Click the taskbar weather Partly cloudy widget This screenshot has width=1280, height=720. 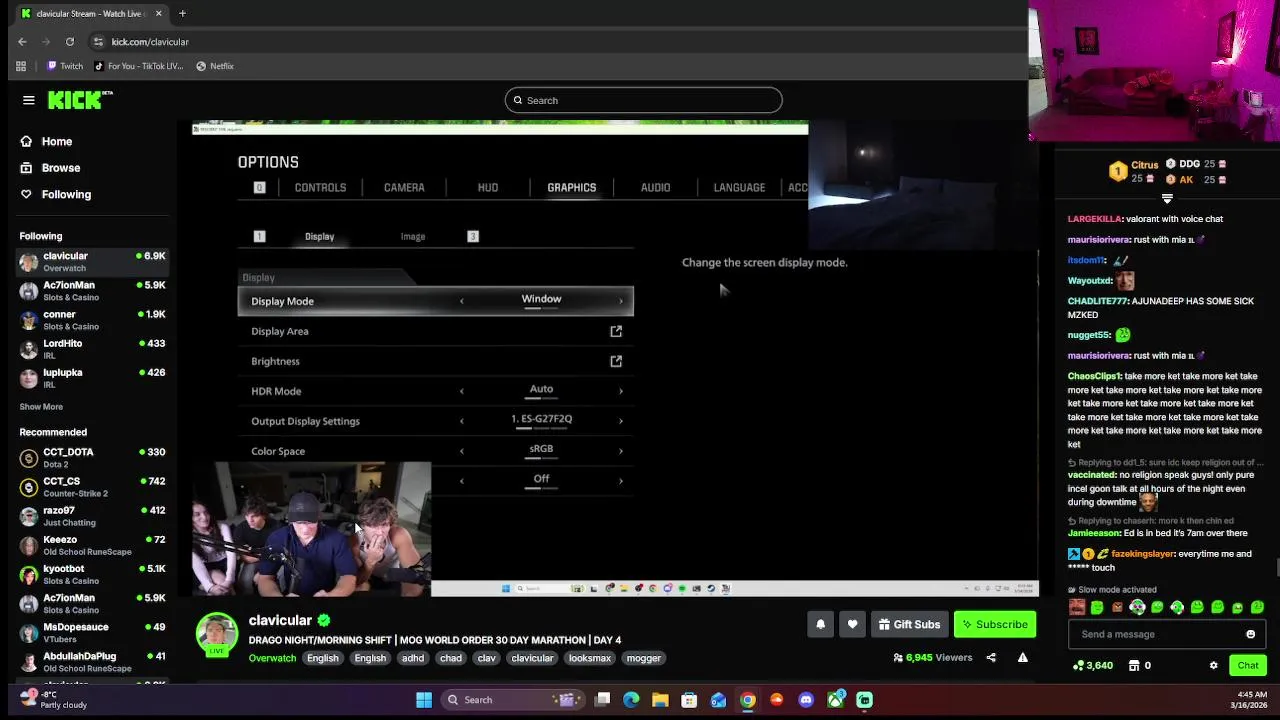point(53,699)
